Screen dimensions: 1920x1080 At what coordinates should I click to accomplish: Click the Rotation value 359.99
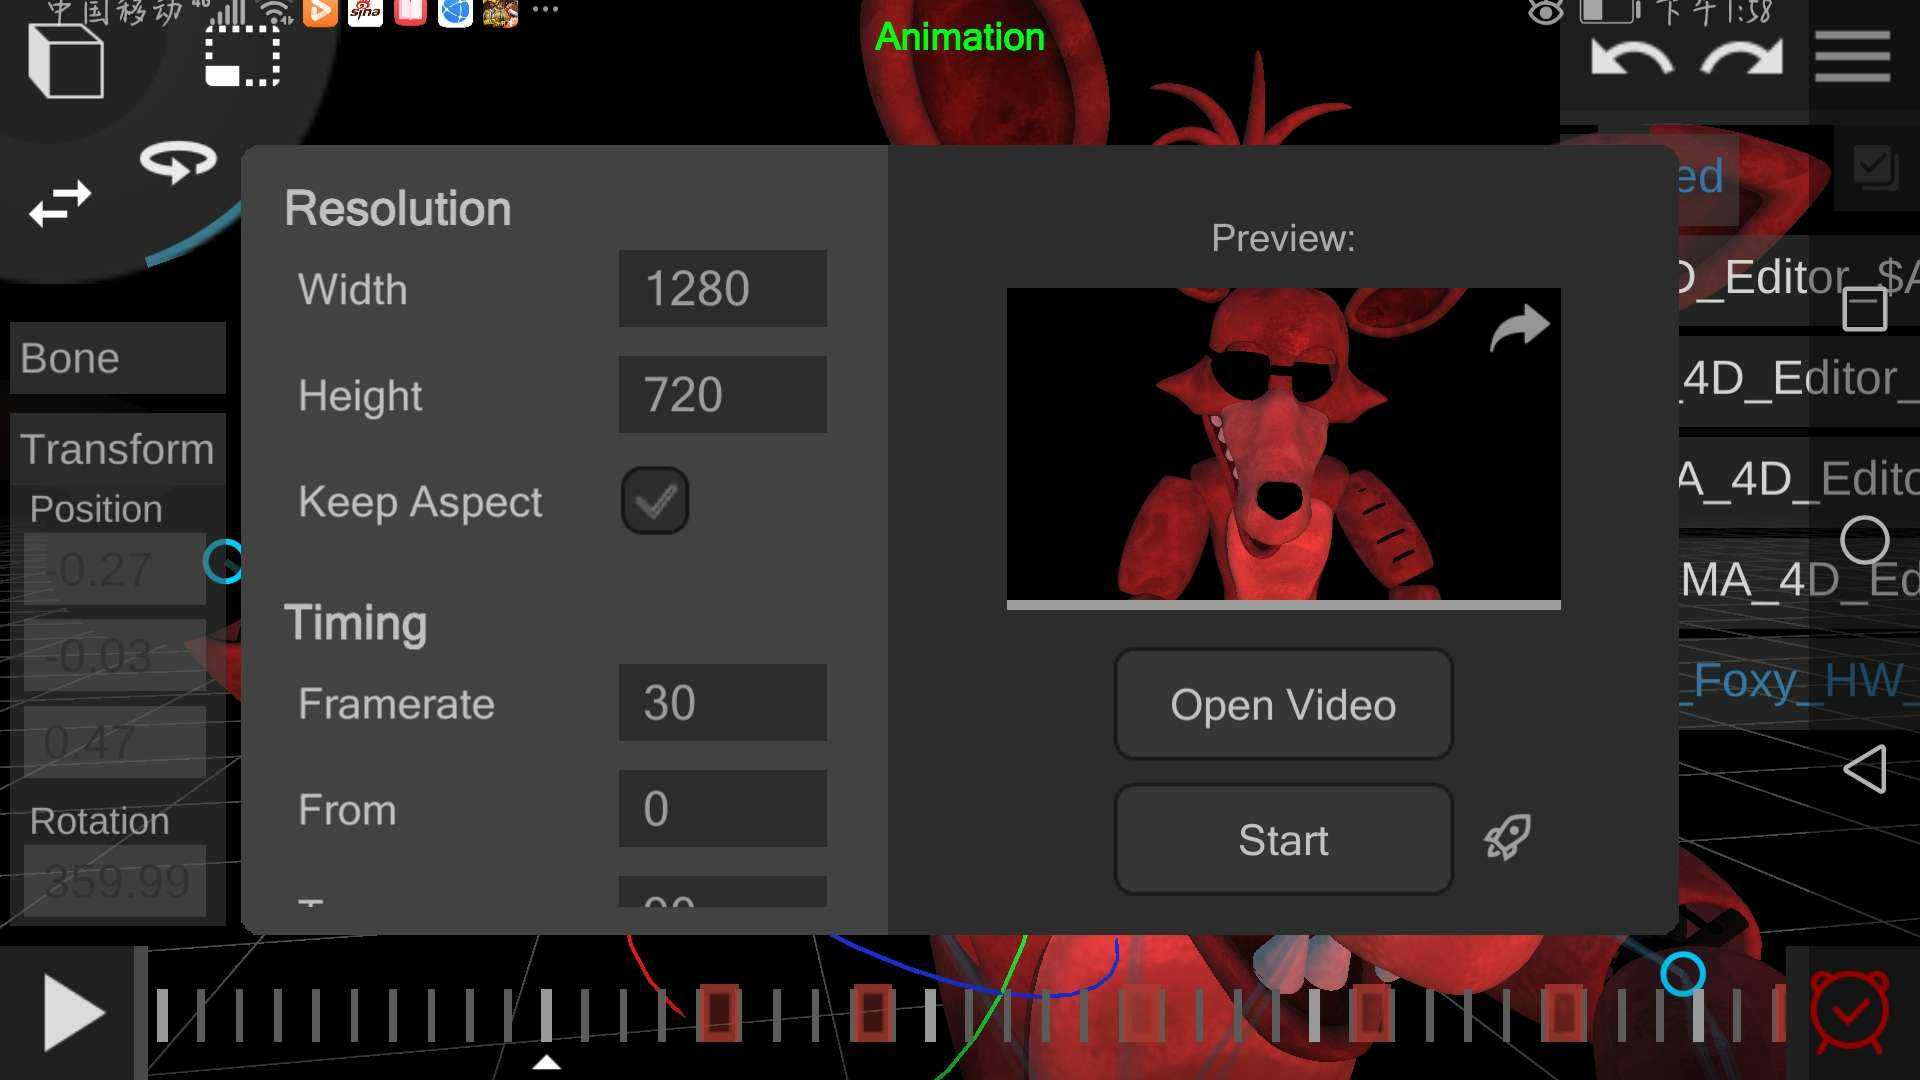click(114, 881)
